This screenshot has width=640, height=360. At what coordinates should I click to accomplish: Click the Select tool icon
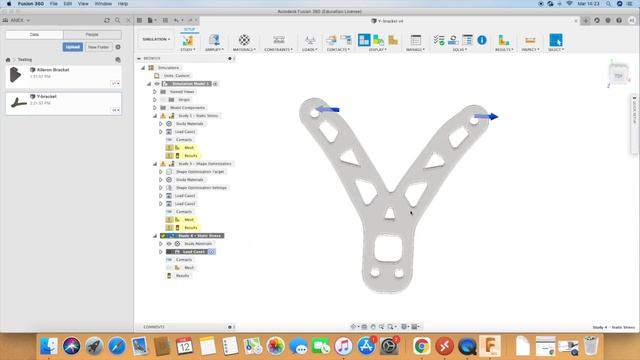pos(556,40)
